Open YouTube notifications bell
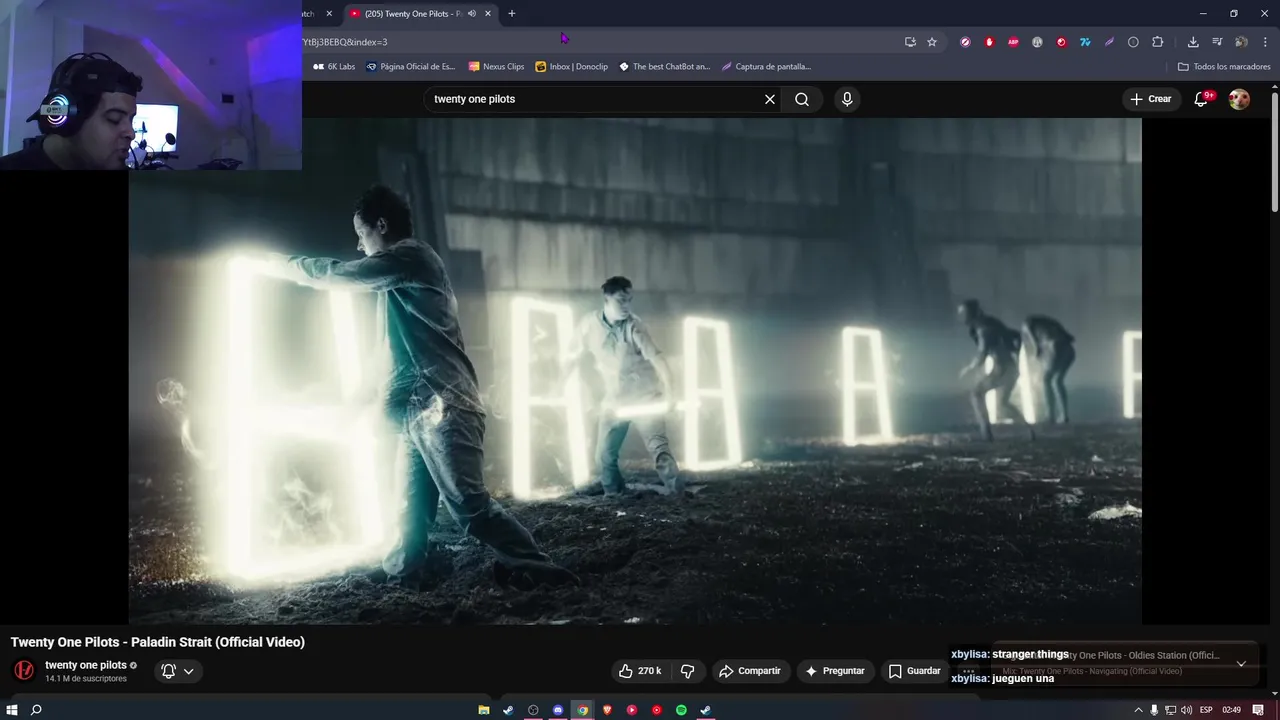Viewport: 1280px width, 720px height. [x=1202, y=99]
